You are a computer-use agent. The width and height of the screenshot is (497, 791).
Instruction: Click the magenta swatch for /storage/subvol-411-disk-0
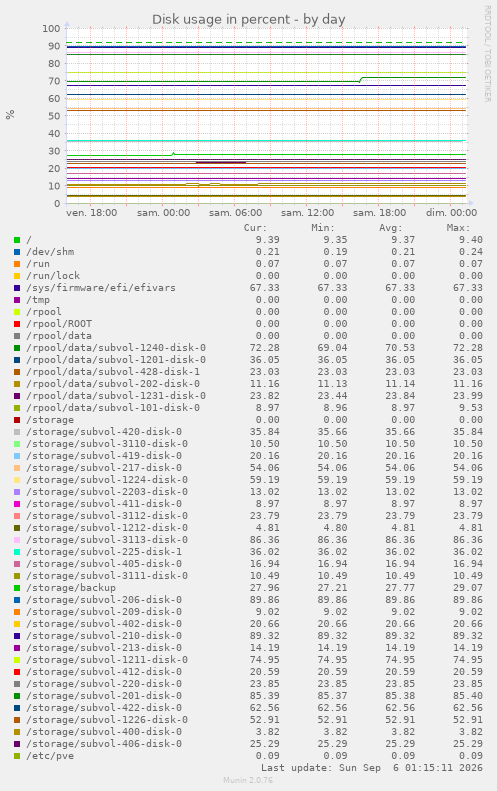click(x=17, y=504)
